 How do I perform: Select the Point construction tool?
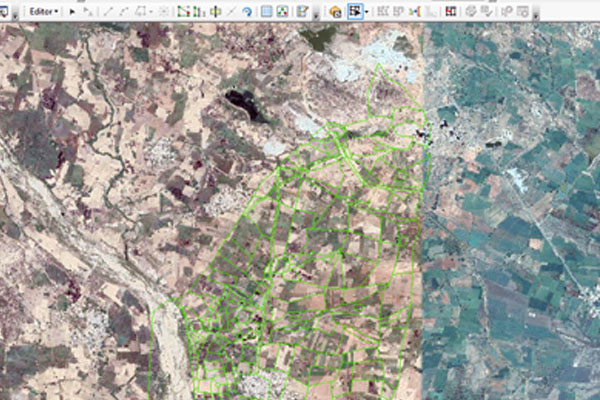[x=163, y=11]
